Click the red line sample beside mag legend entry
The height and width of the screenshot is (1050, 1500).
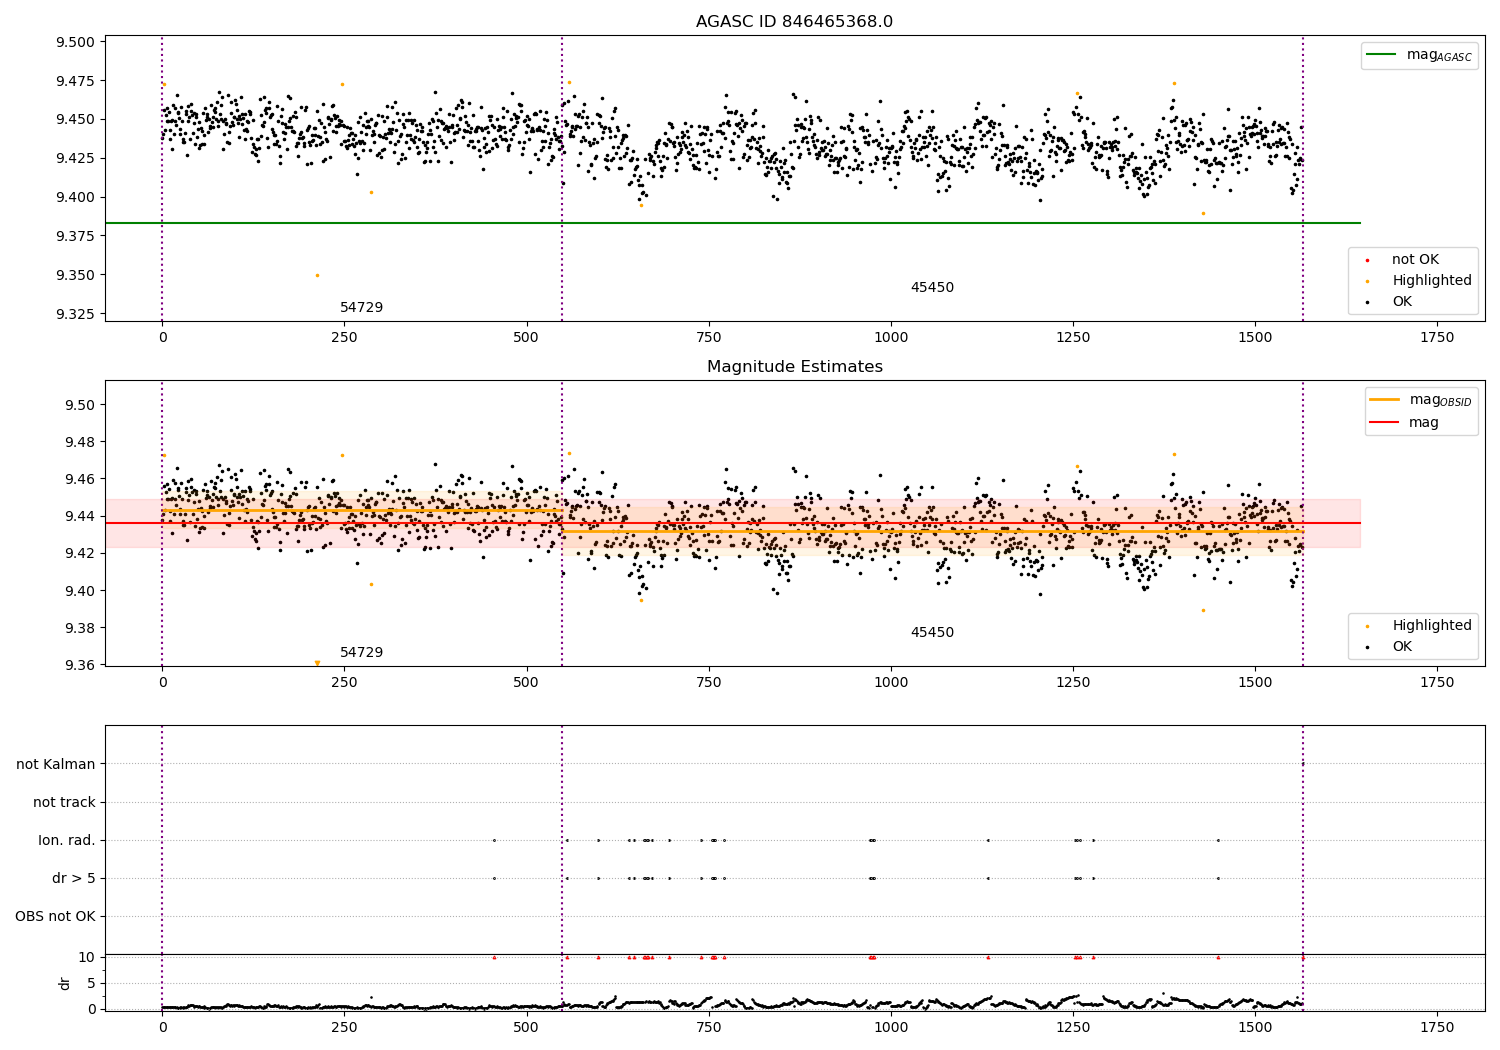click(x=1385, y=423)
